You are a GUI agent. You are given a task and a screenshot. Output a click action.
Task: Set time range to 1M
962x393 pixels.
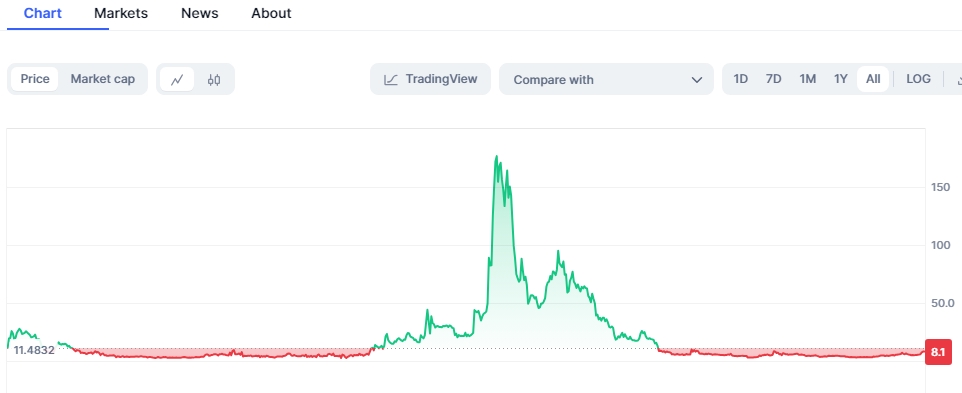[807, 79]
